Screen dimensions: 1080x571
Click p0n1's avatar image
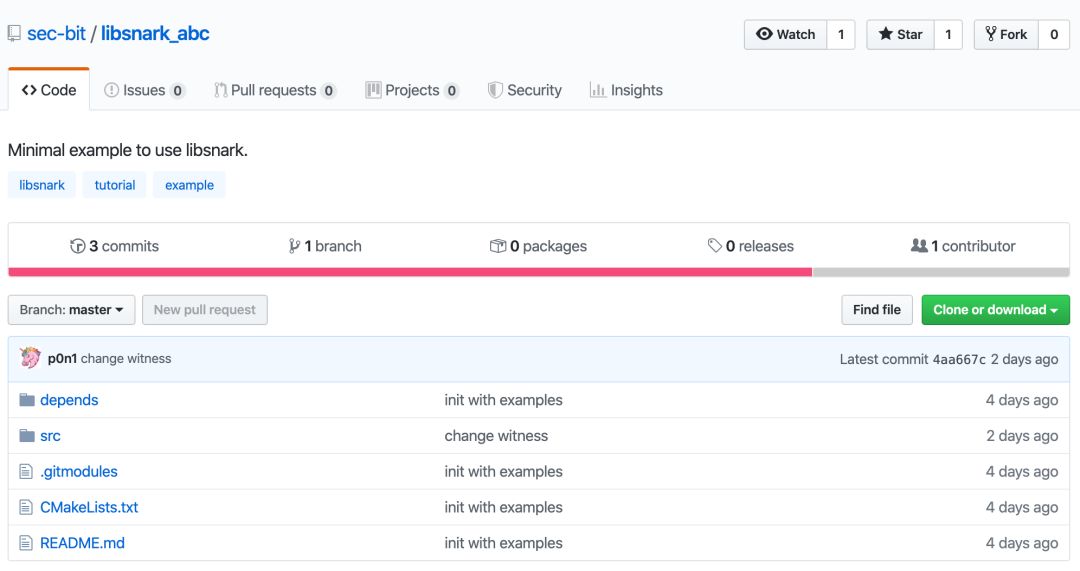pos(30,358)
